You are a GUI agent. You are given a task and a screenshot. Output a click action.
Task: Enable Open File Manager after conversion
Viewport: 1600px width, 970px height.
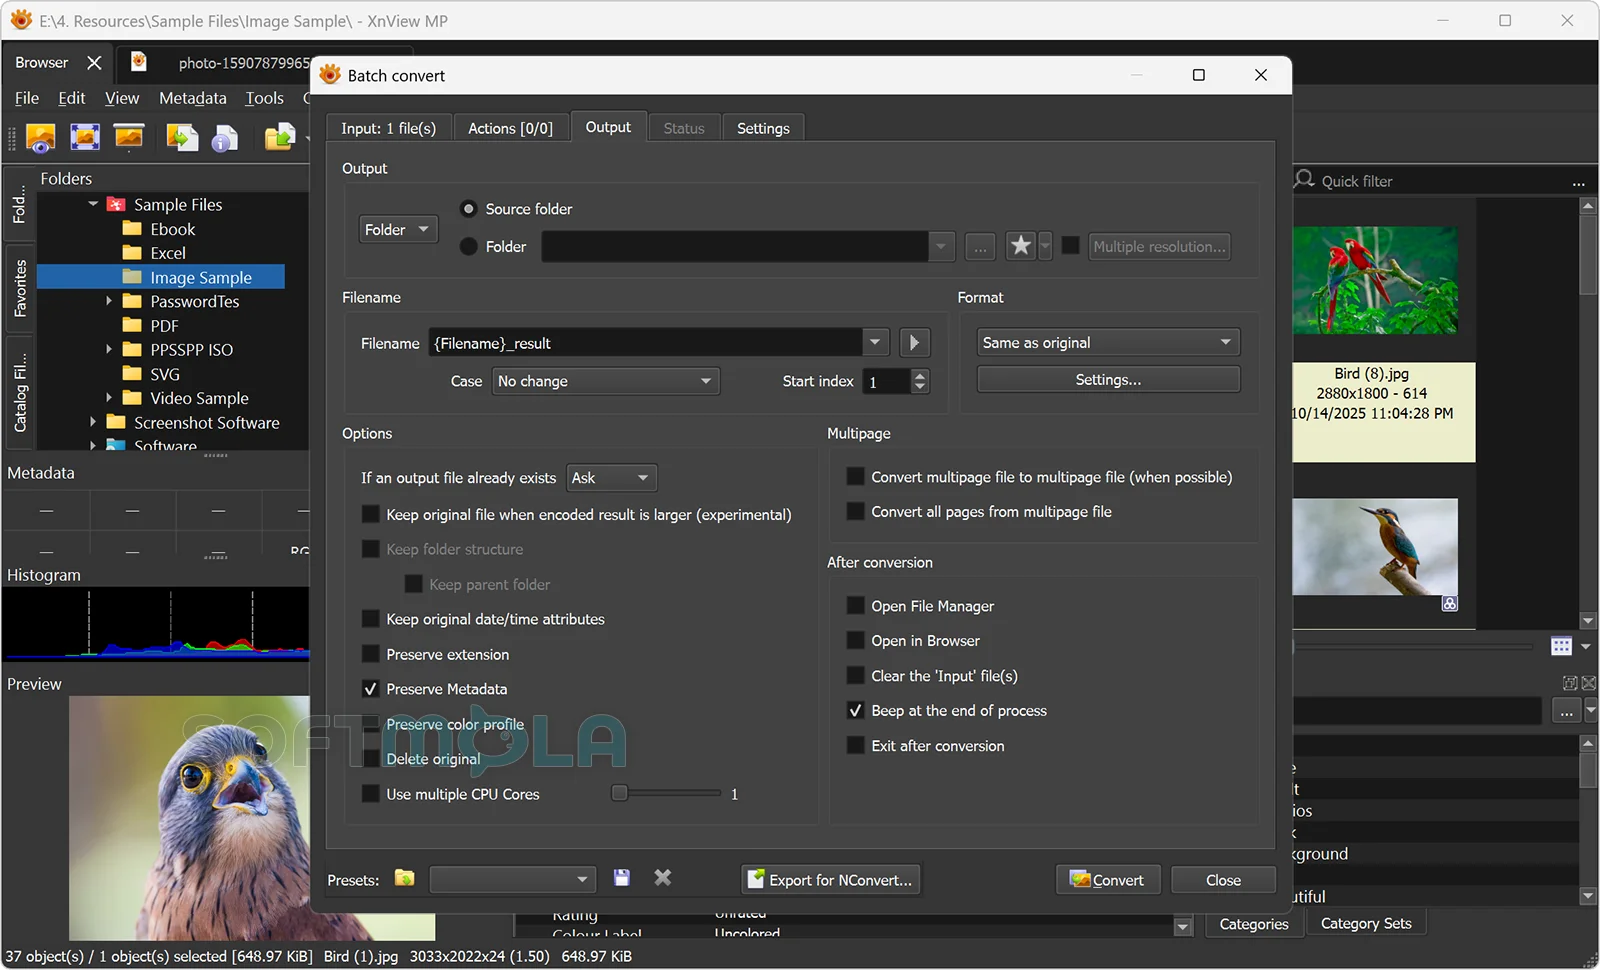point(855,606)
